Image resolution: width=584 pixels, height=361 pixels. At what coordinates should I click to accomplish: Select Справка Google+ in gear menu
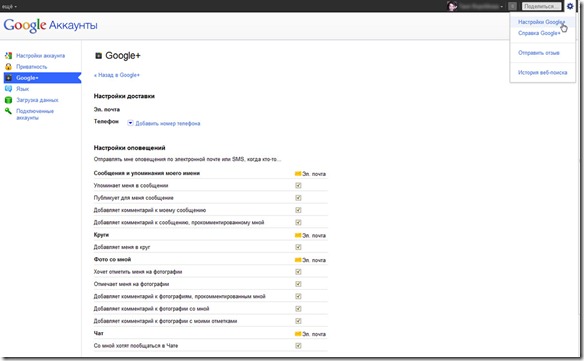pos(539,33)
